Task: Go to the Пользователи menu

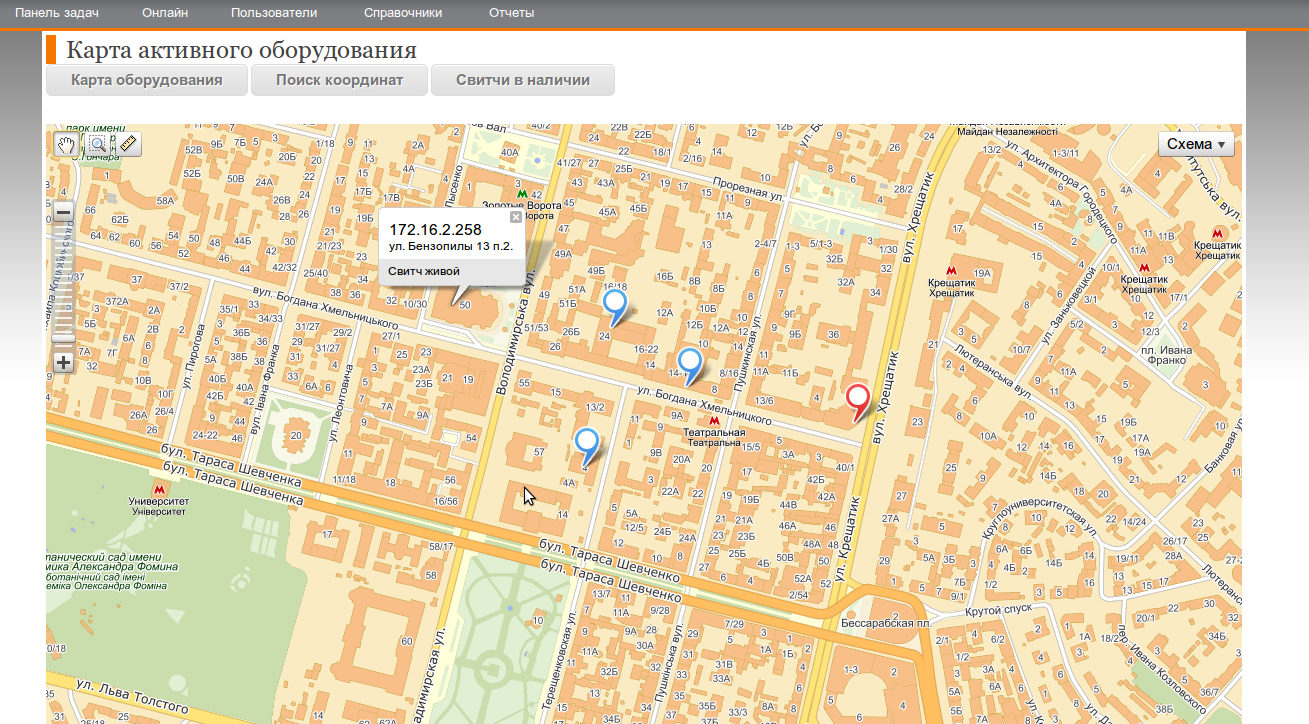Action: tap(274, 13)
